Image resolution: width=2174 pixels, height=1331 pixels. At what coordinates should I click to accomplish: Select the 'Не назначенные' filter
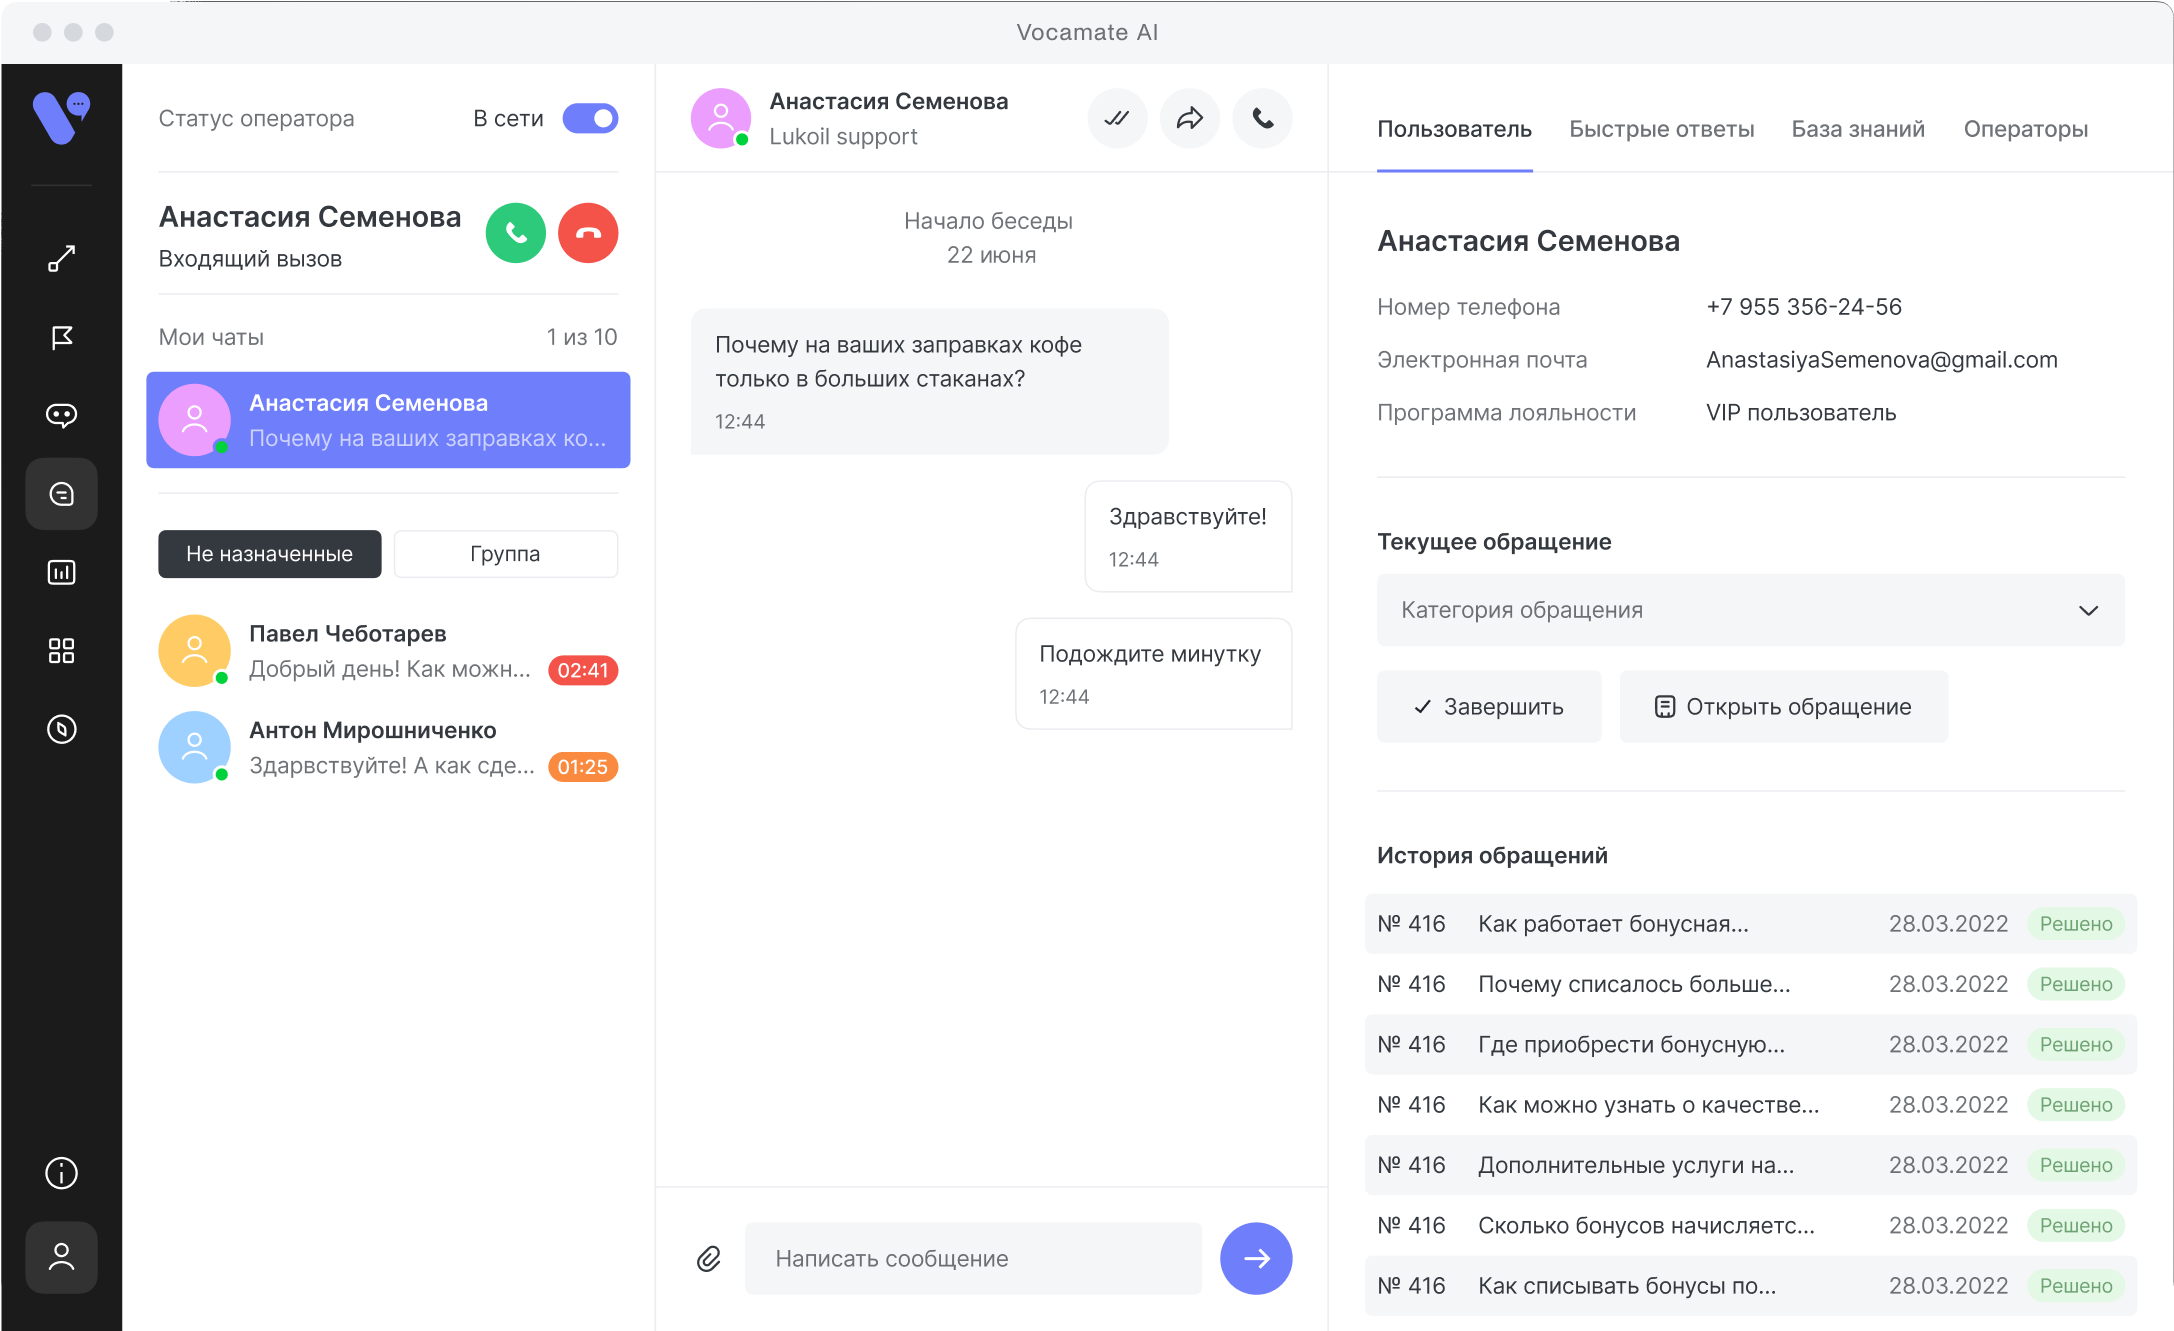[x=269, y=554]
